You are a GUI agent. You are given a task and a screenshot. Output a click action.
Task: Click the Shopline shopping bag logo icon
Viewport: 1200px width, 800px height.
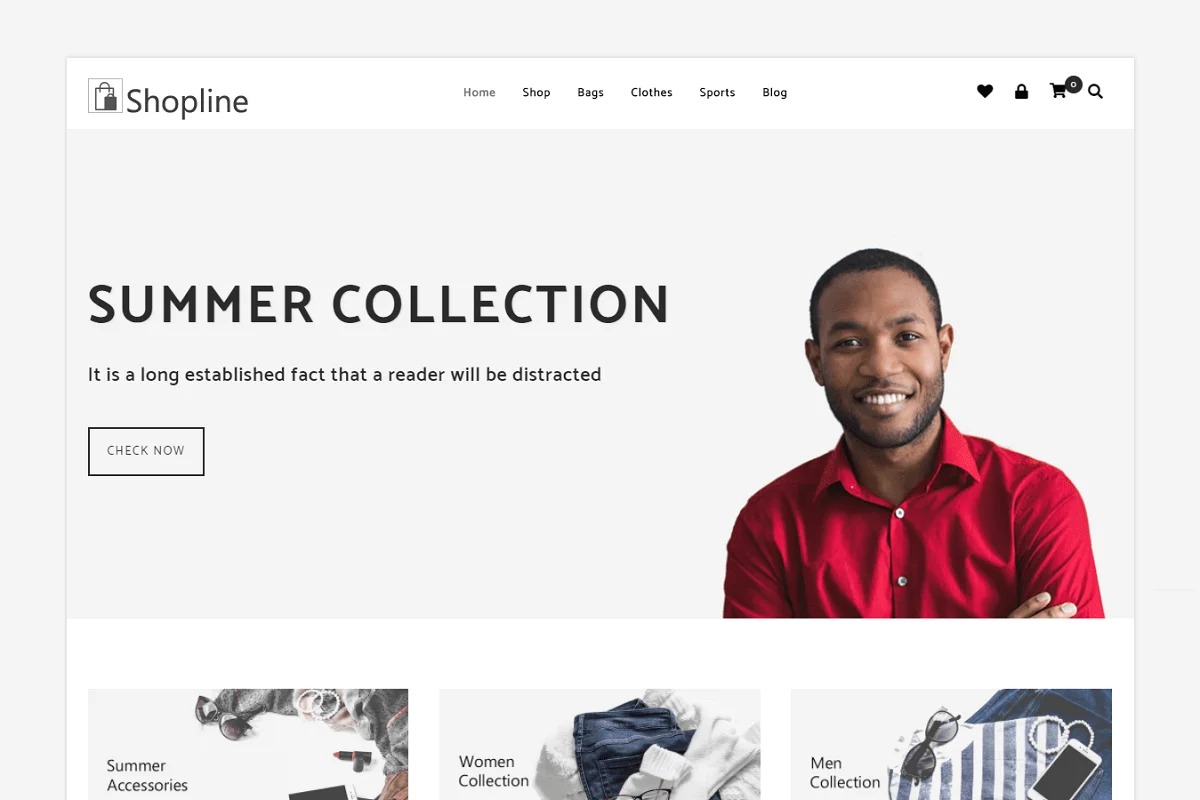(x=105, y=96)
